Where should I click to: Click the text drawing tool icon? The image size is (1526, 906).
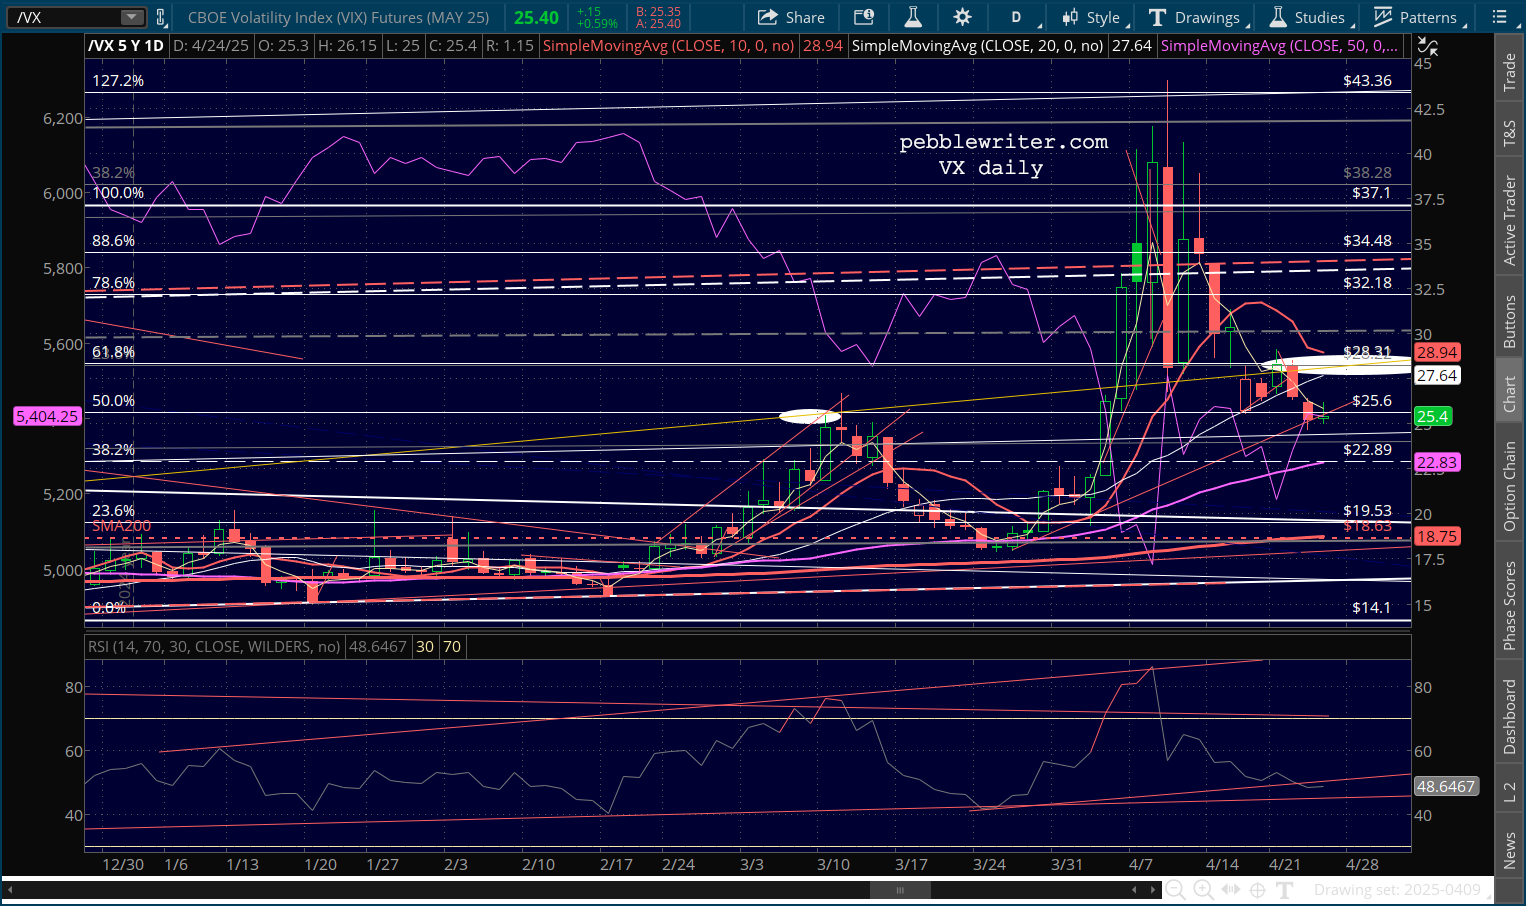tap(1285, 890)
